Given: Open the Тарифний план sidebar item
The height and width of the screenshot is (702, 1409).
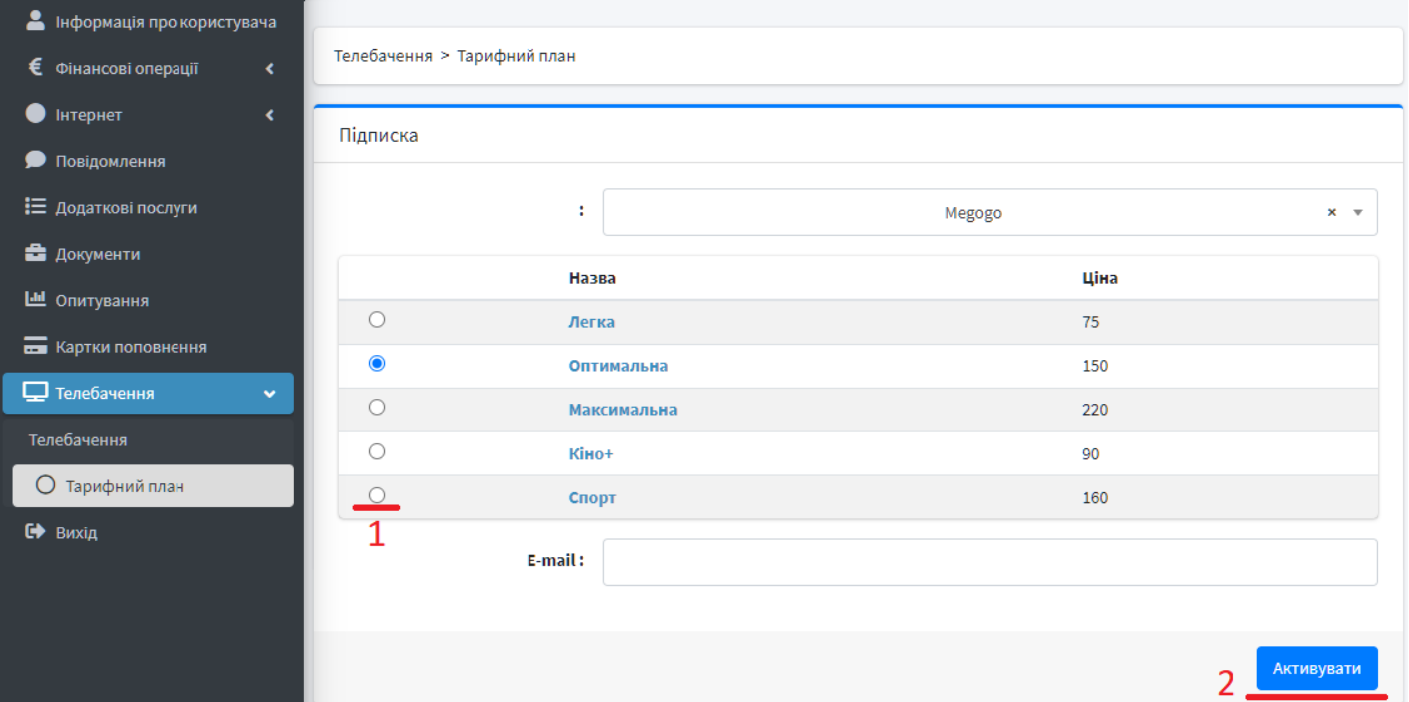Looking at the screenshot, I should click(x=124, y=486).
